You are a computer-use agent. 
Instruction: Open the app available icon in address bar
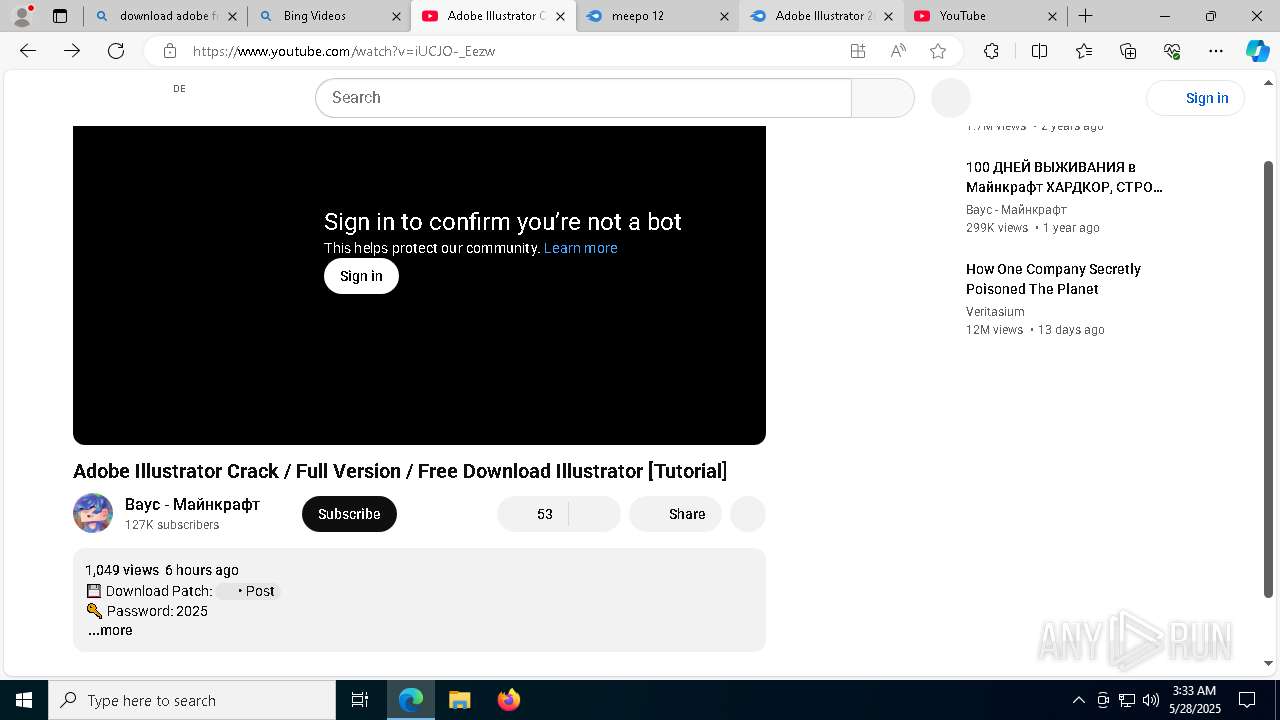pyautogui.click(x=858, y=51)
